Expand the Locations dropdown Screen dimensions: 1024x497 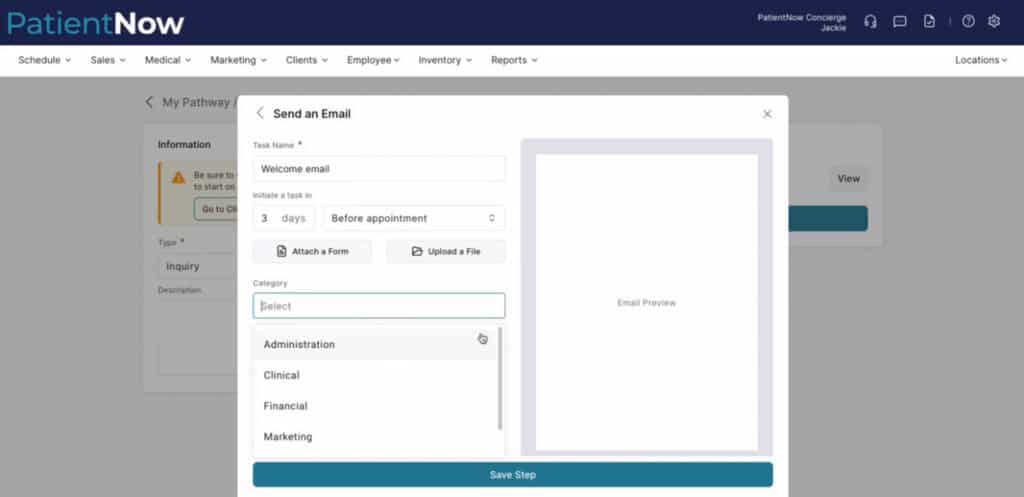click(x=981, y=60)
